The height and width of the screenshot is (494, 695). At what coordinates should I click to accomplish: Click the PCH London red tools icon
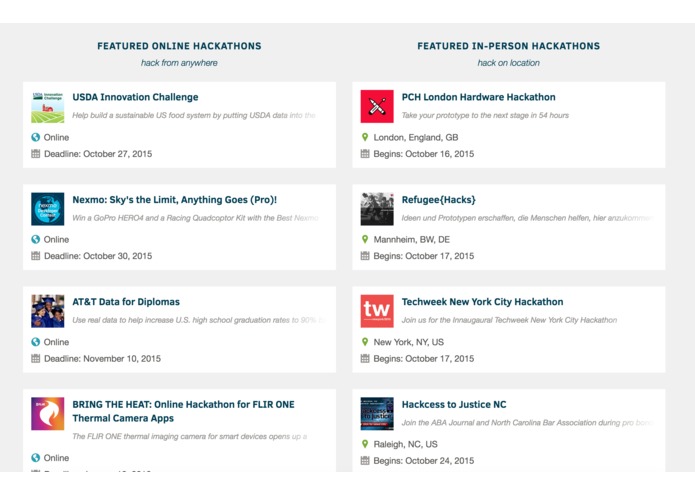pos(377,107)
